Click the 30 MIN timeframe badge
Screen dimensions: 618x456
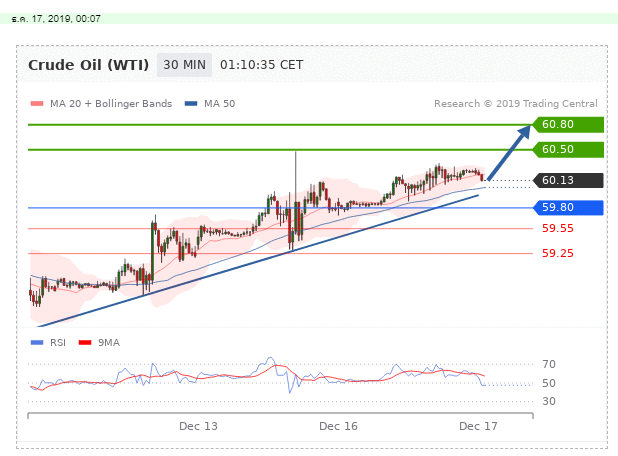tap(184, 65)
